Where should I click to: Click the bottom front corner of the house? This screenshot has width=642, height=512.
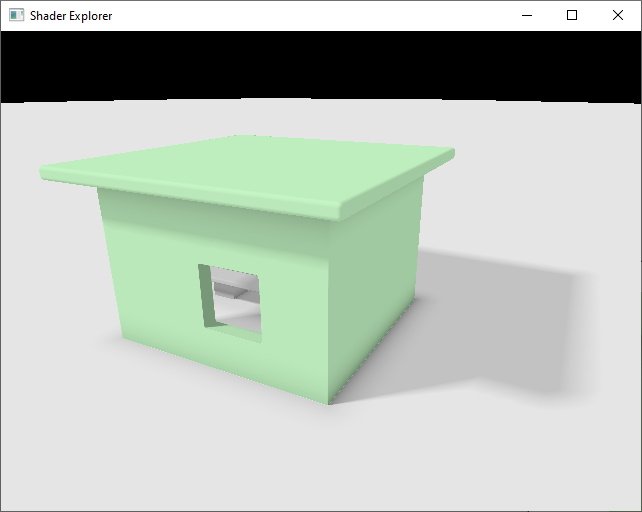tap(329, 401)
